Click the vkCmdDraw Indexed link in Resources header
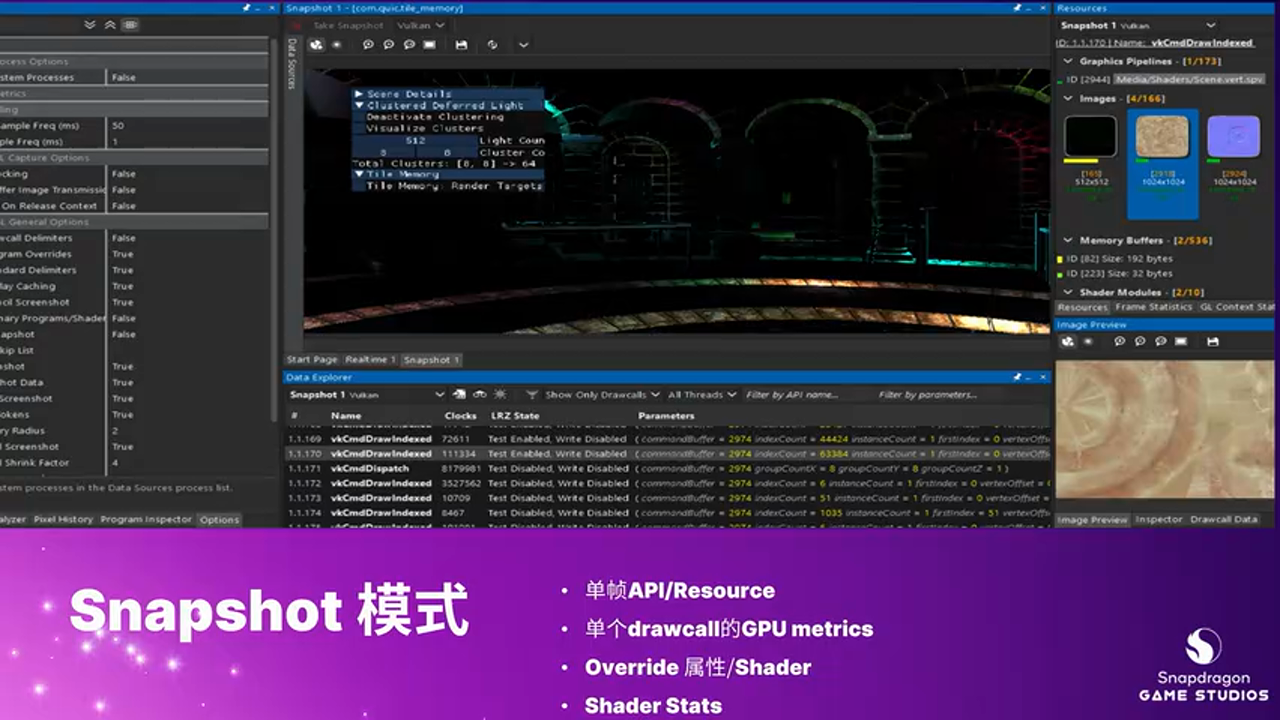This screenshot has height=720, width=1280. [x=1205, y=43]
